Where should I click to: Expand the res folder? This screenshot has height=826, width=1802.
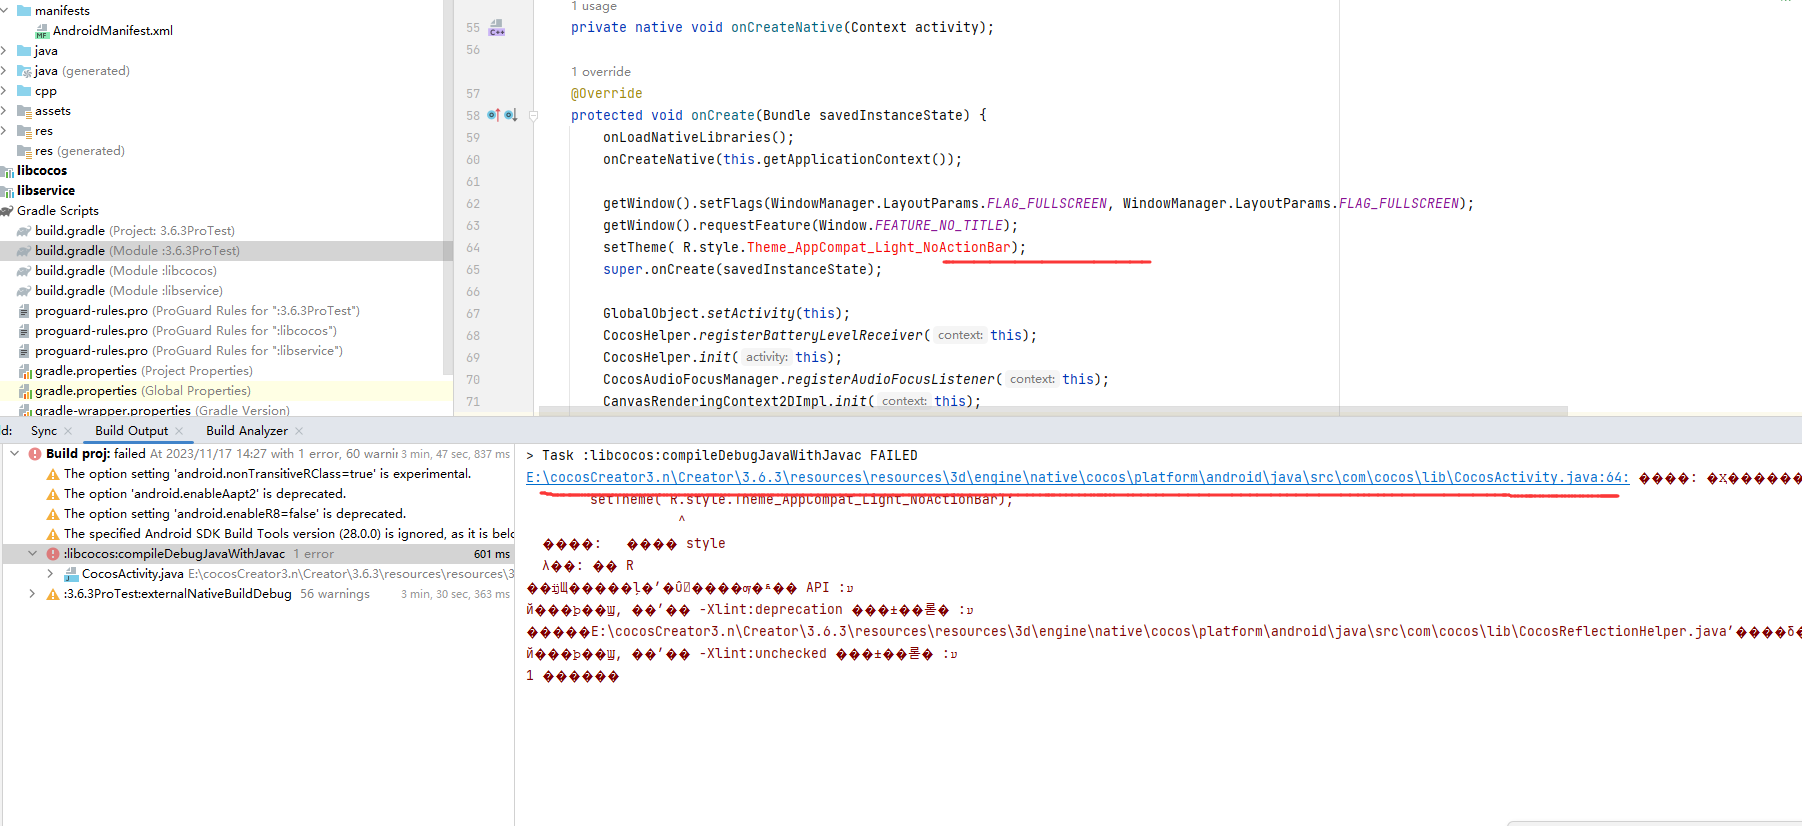click(x=5, y=131)
